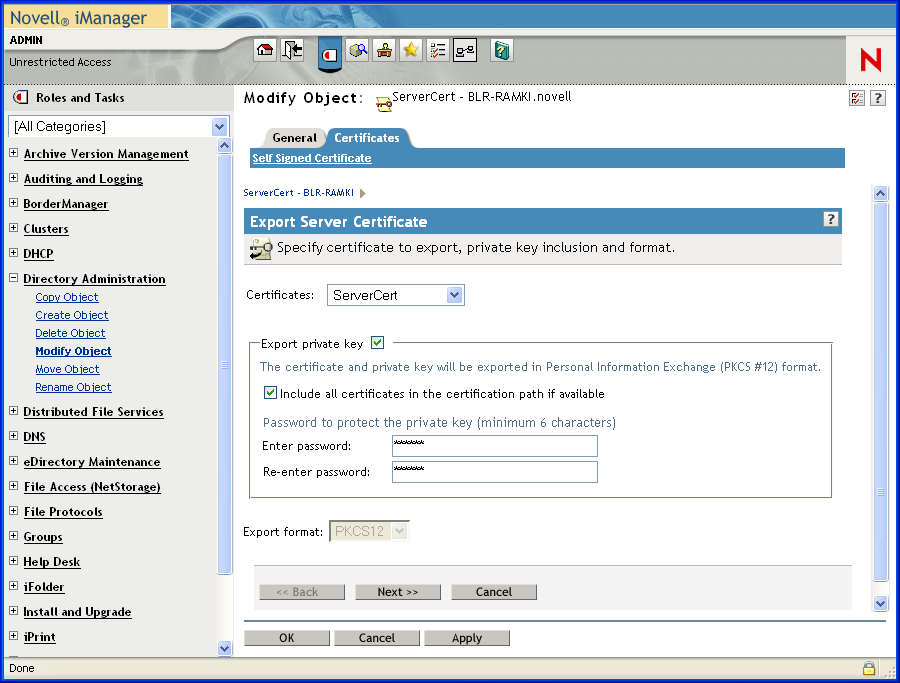
Task: Collapse Directory Administration category
Action: click(14, 278)
